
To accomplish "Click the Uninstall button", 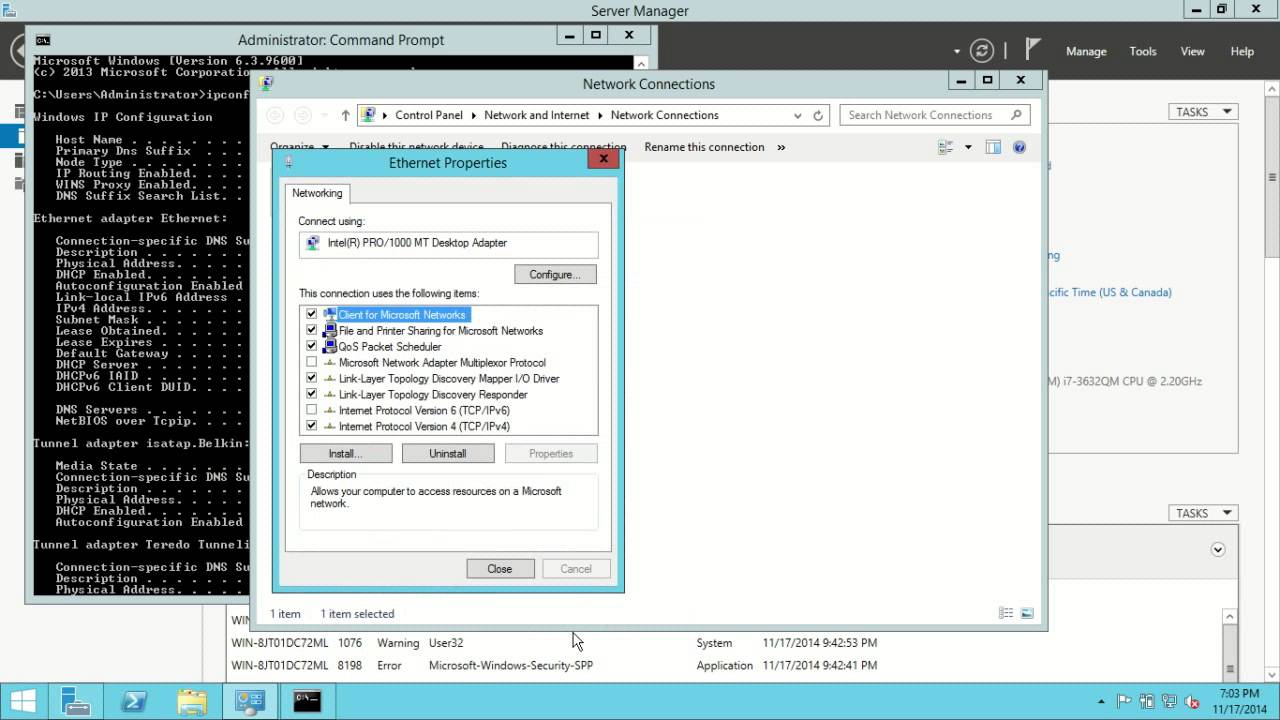I will tap(447, 453).
